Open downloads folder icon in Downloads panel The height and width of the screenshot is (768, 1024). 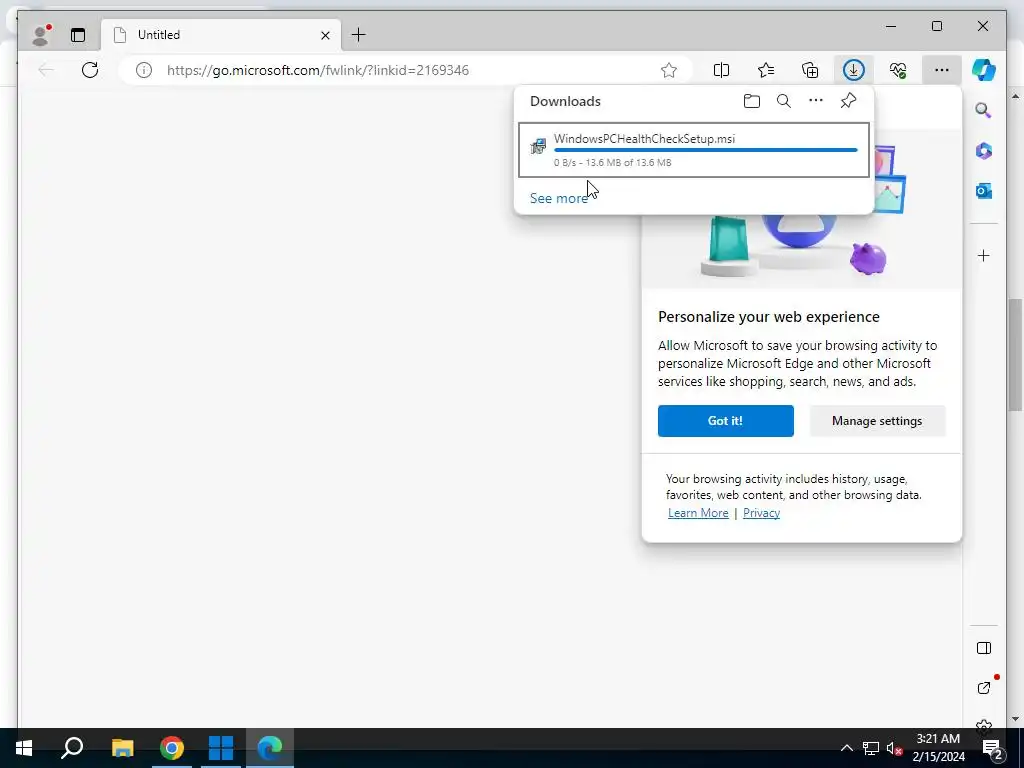coord(752,101)
